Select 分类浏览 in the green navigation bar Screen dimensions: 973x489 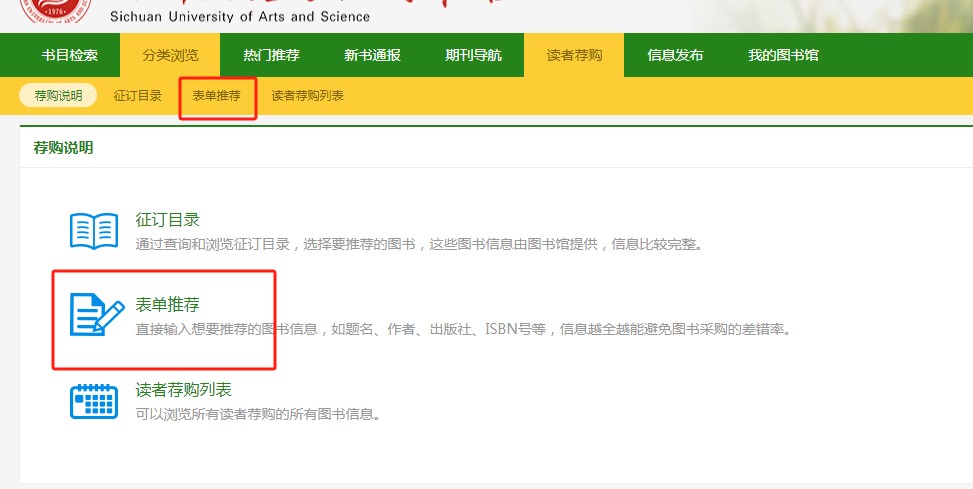(x=171, y=55)
